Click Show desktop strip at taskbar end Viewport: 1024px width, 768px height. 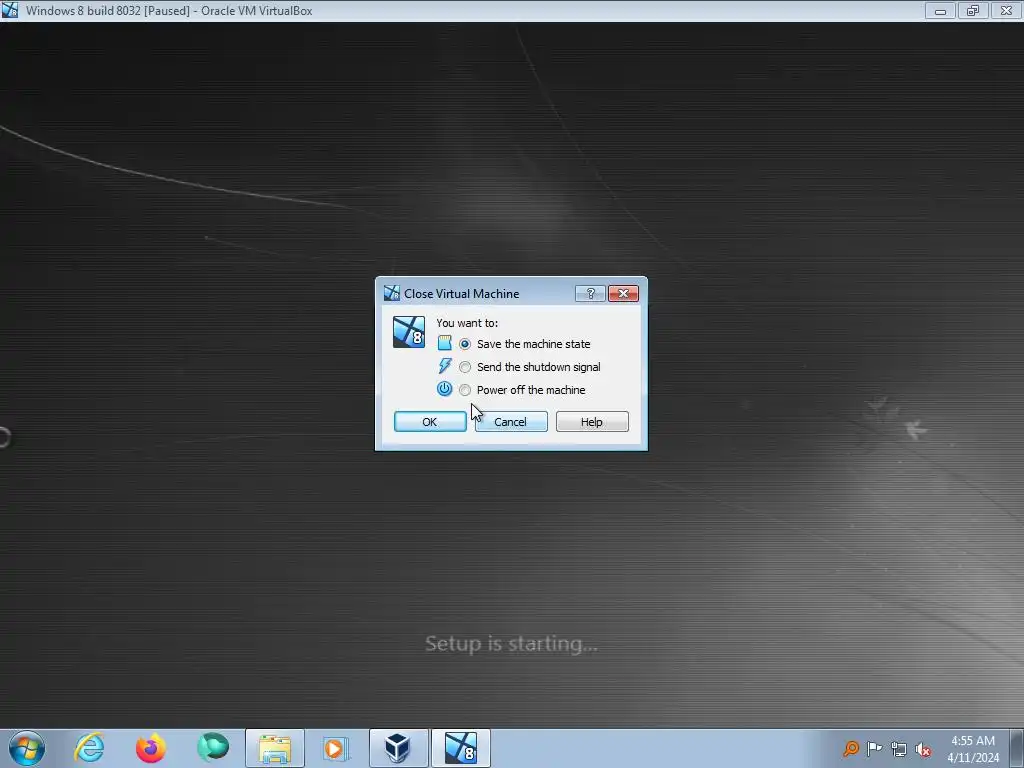[x=1017, y=748]
